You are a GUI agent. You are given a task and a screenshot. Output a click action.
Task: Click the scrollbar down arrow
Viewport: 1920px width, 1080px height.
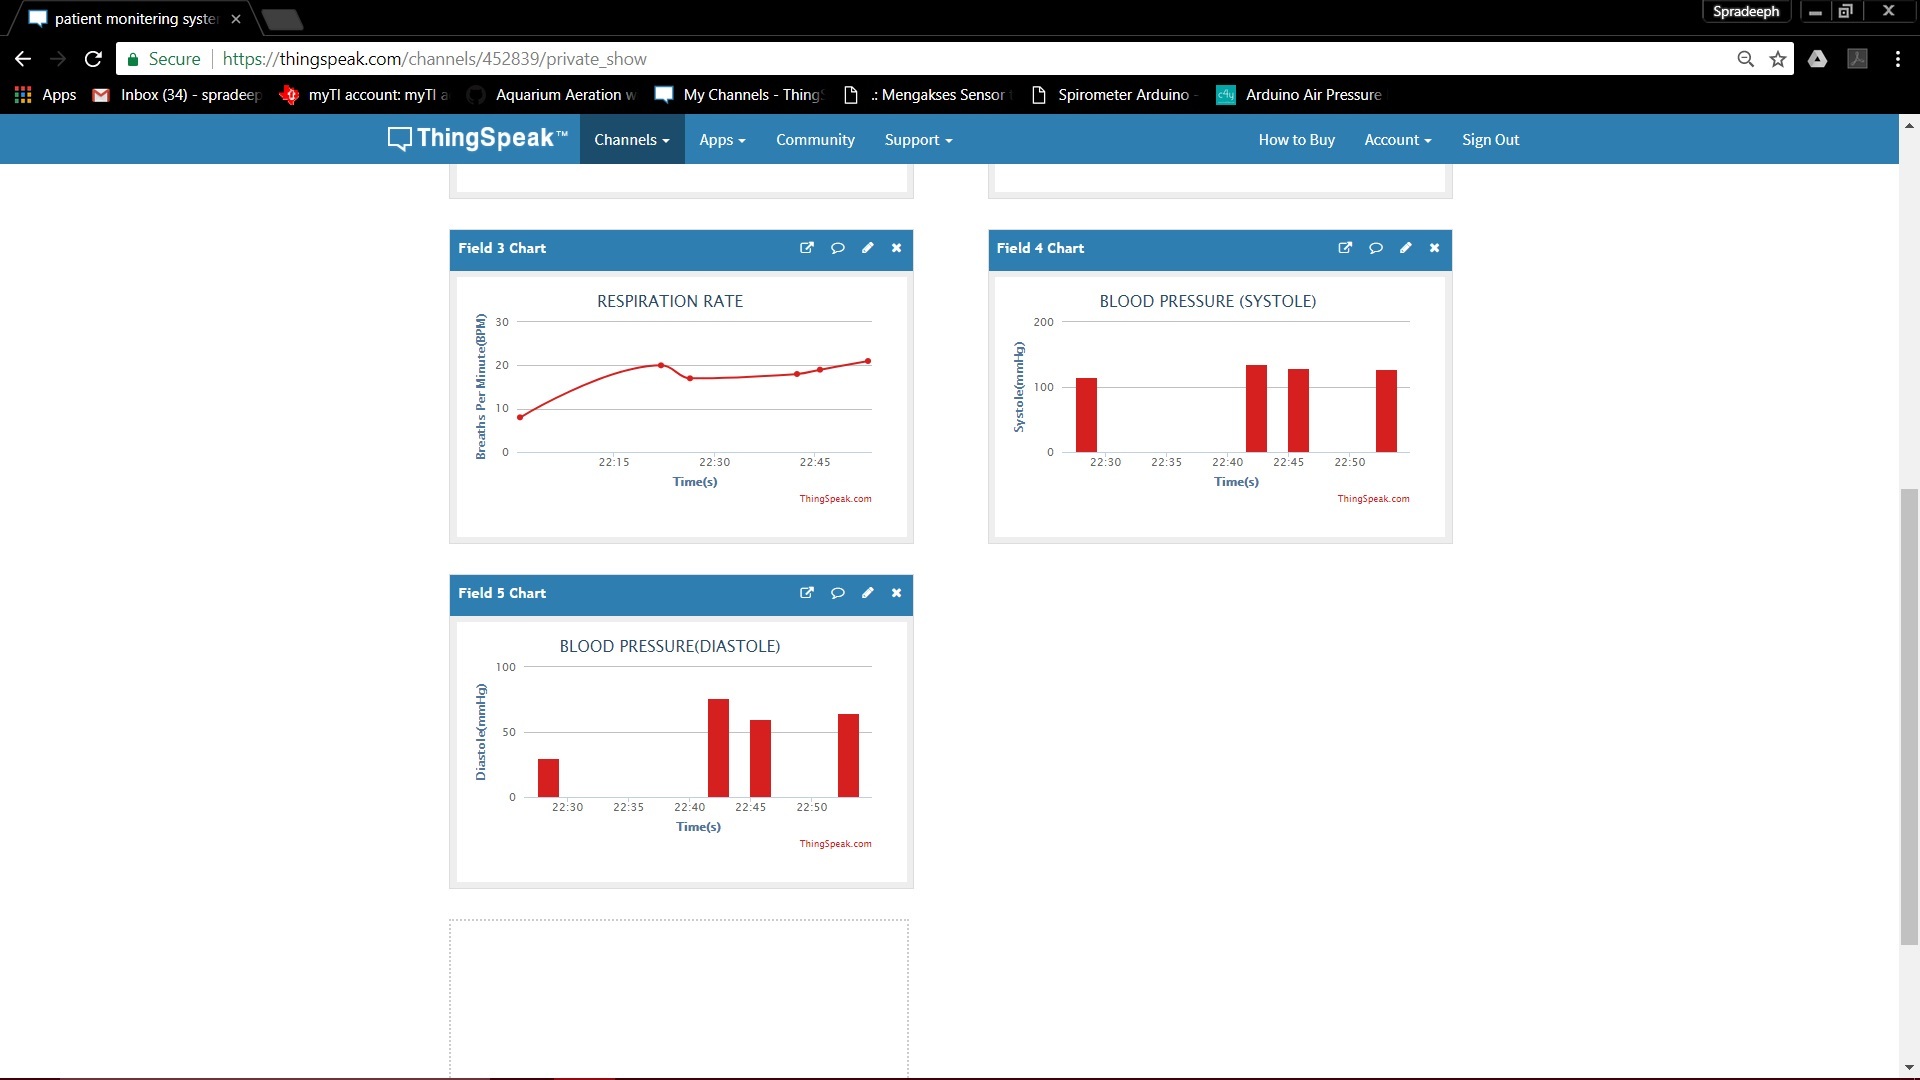1909,1068
